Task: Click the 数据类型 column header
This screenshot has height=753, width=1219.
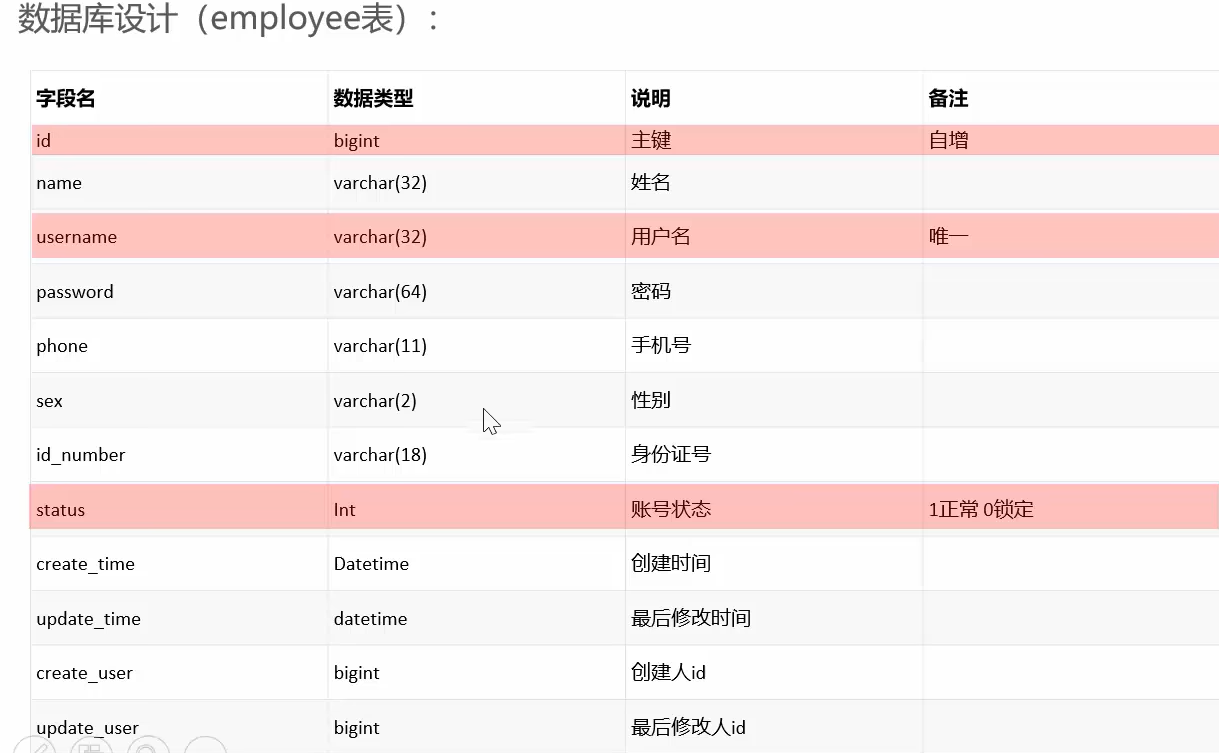Action: tap(373, 98)
